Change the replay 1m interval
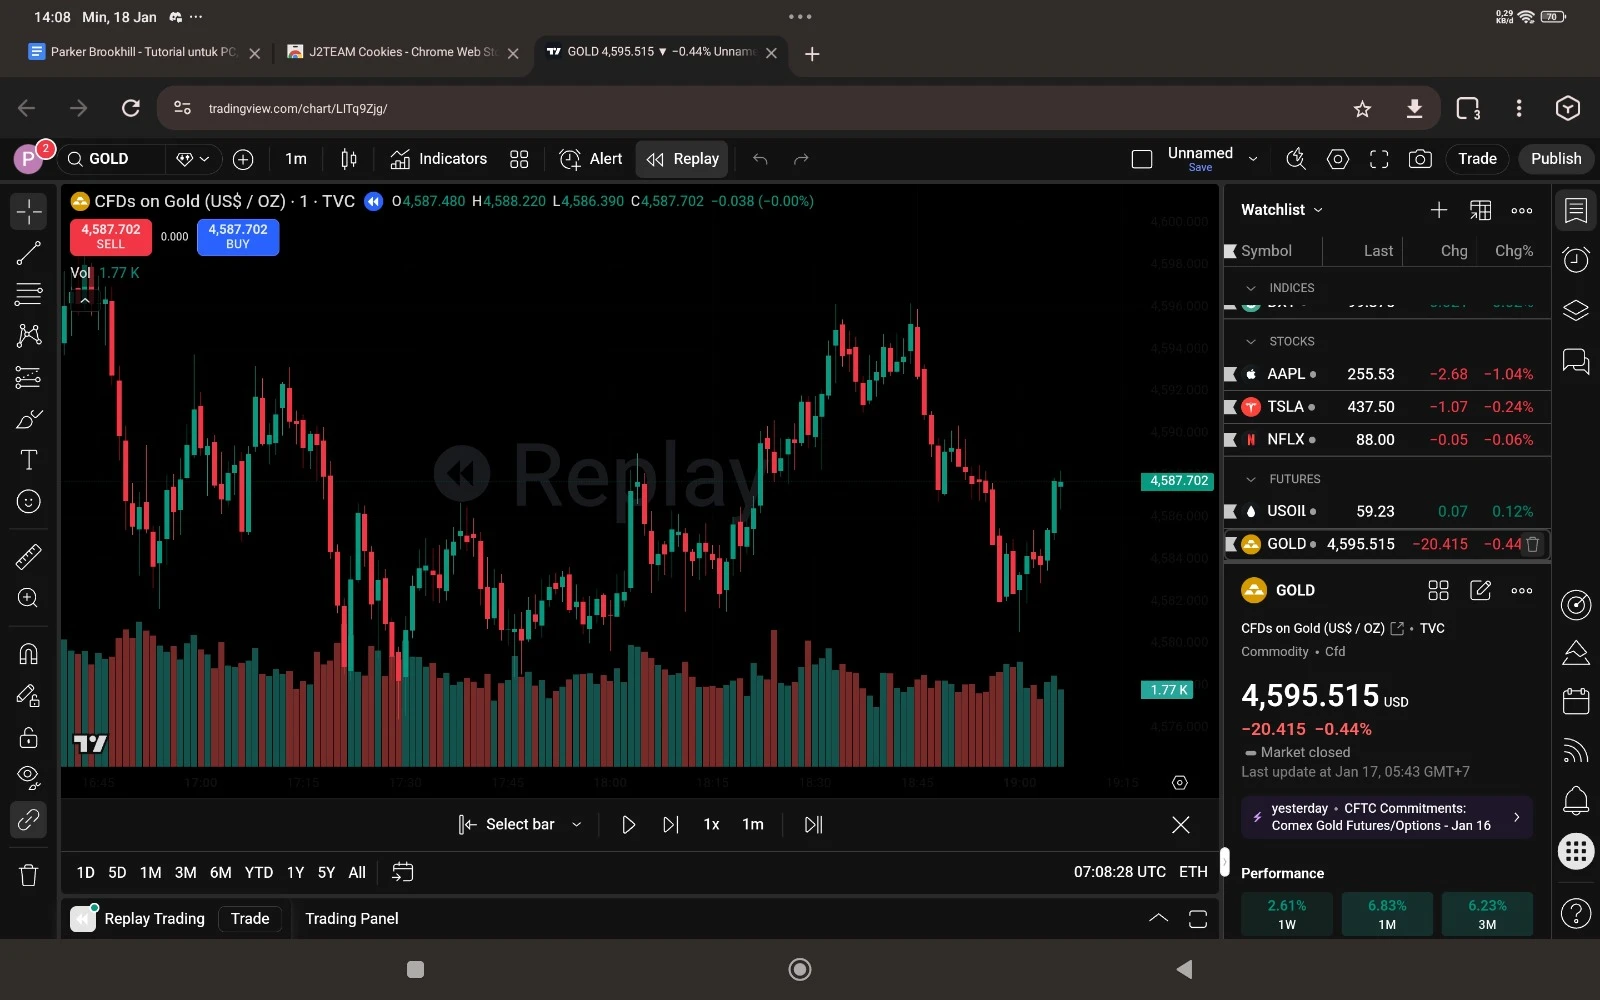This screenshot has width=1600, height=1000. pos(753,825)
